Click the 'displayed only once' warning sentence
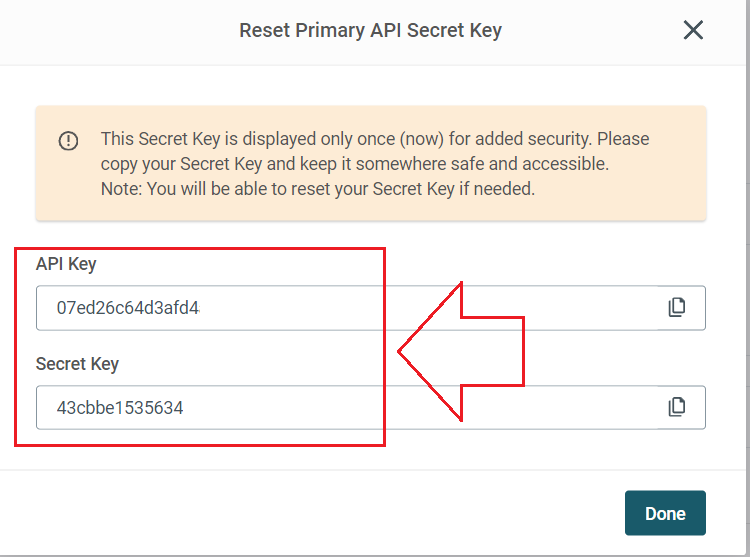 (375, 139)
